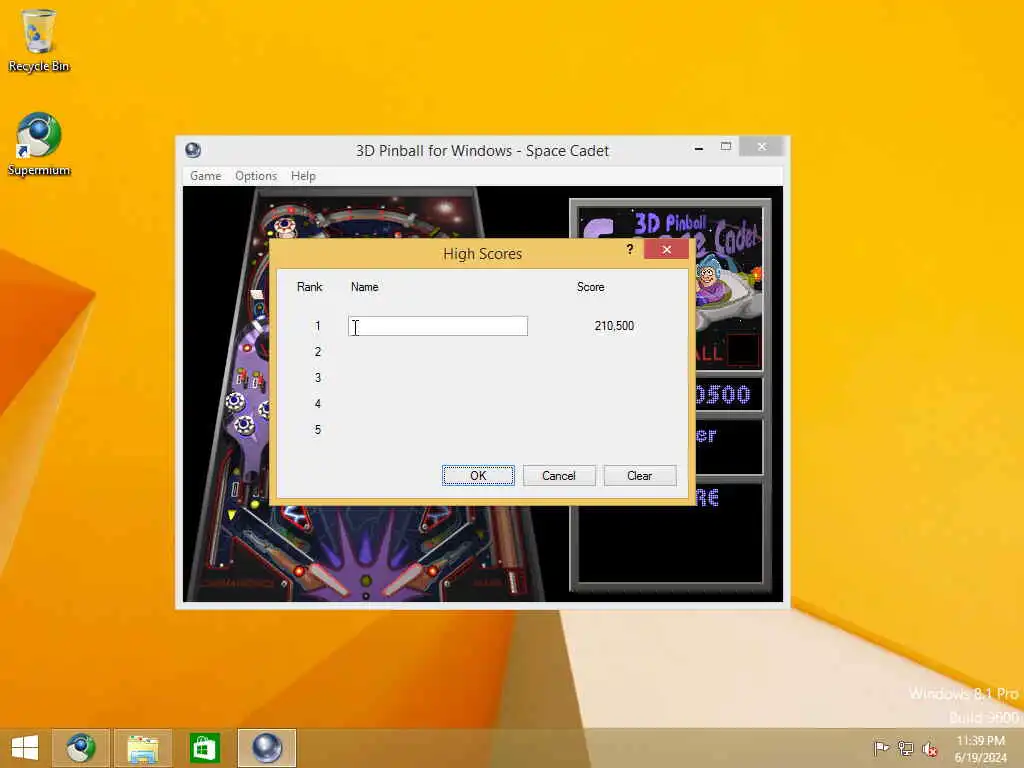Maximize the 3D Pinball window

coord(726,146)
